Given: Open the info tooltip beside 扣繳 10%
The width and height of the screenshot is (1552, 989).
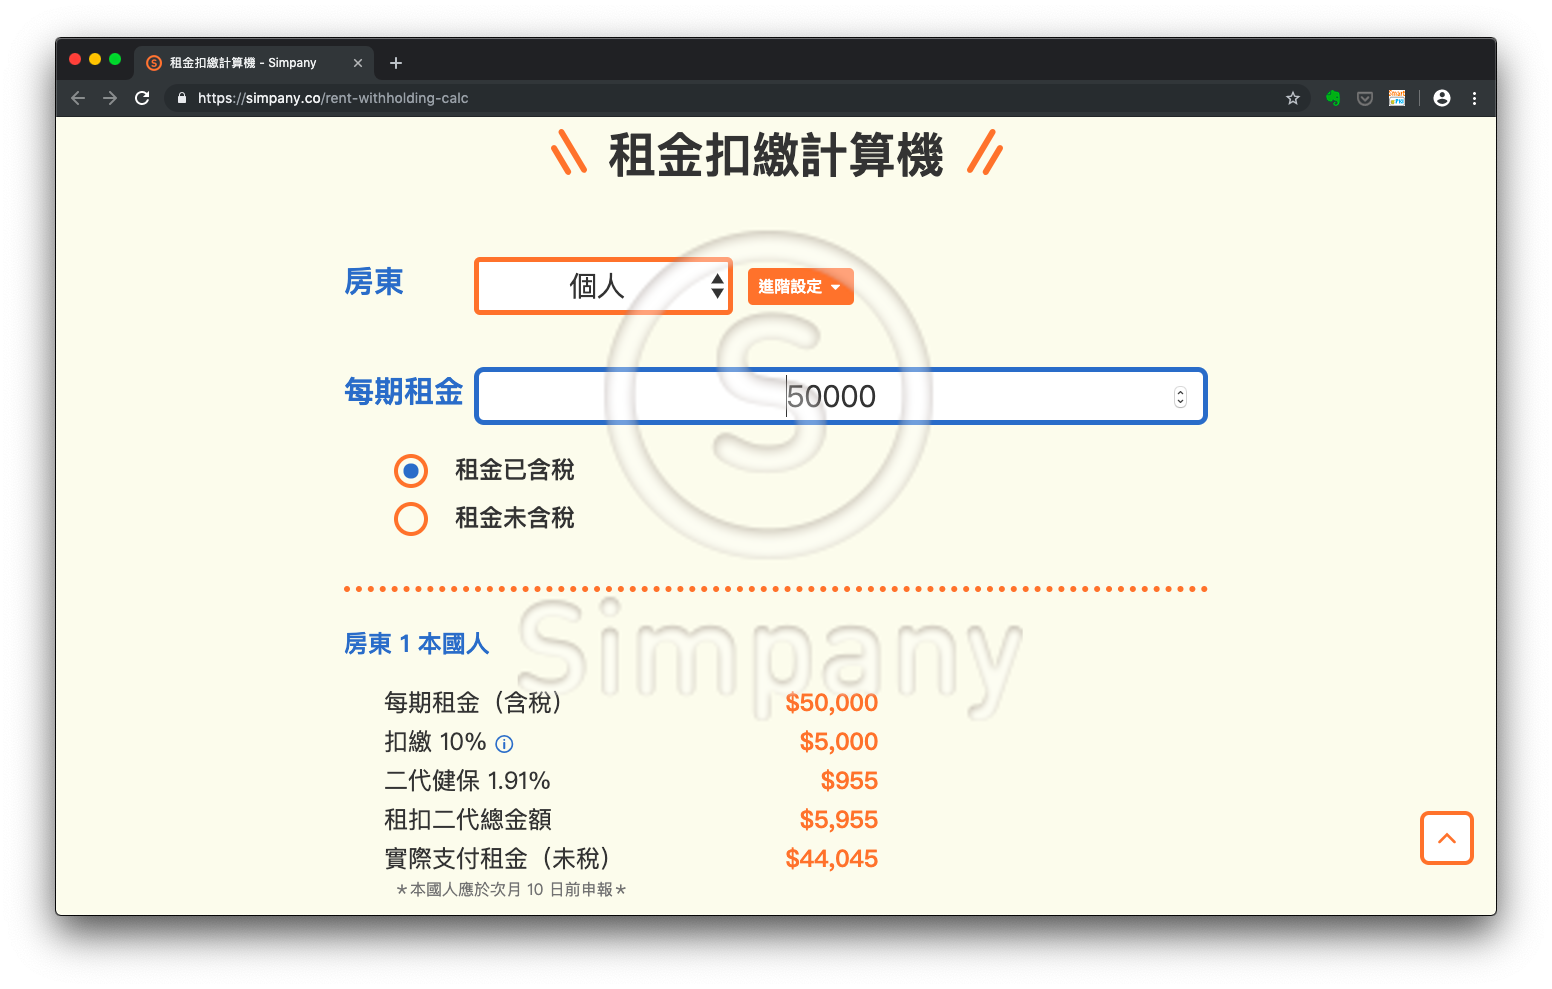Looking at the screenshot, I should tap(504, 743).
